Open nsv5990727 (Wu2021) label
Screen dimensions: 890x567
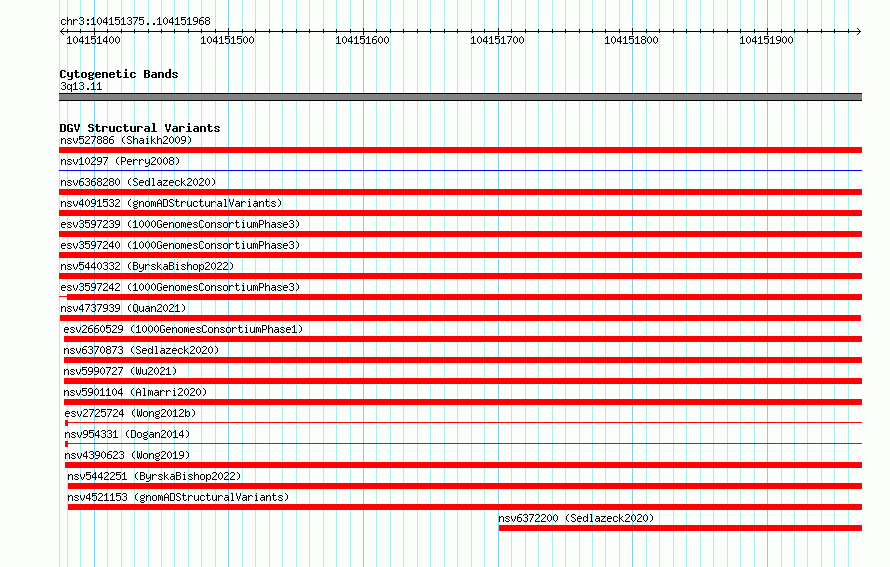[x=120, y=371]
